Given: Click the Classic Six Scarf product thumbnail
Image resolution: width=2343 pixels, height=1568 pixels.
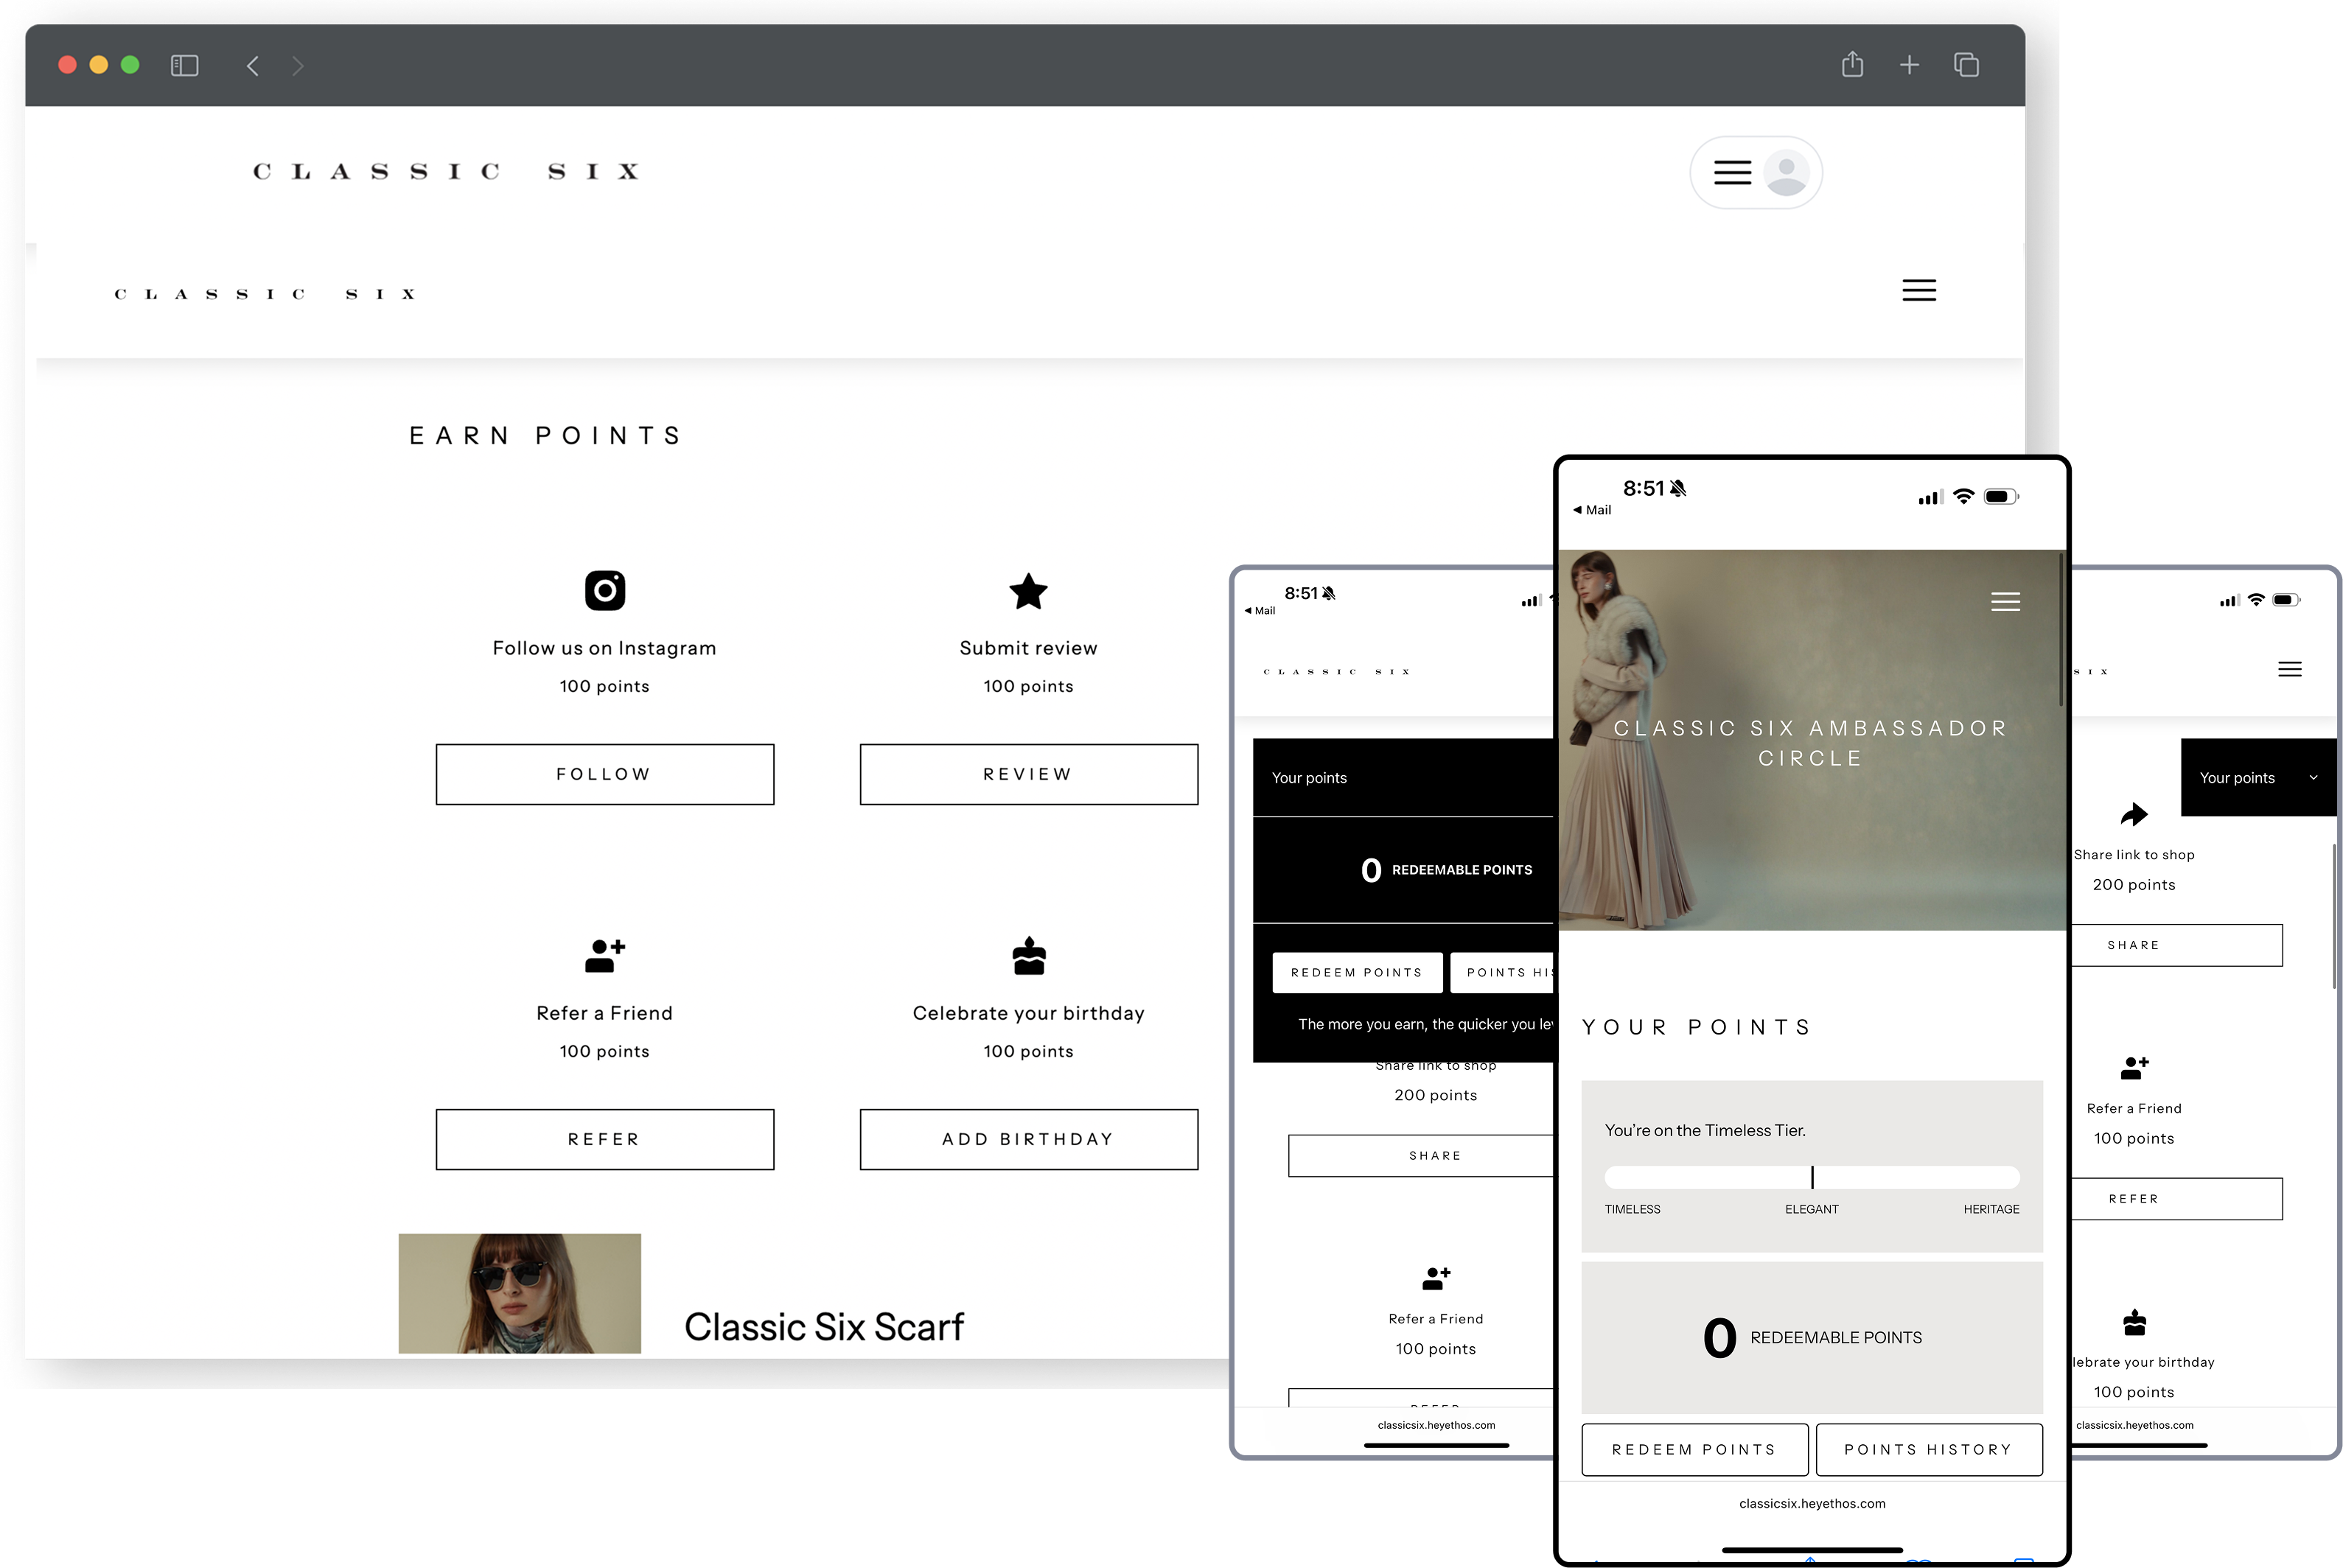Looking at the screenshot, I should pos(519,1293).
